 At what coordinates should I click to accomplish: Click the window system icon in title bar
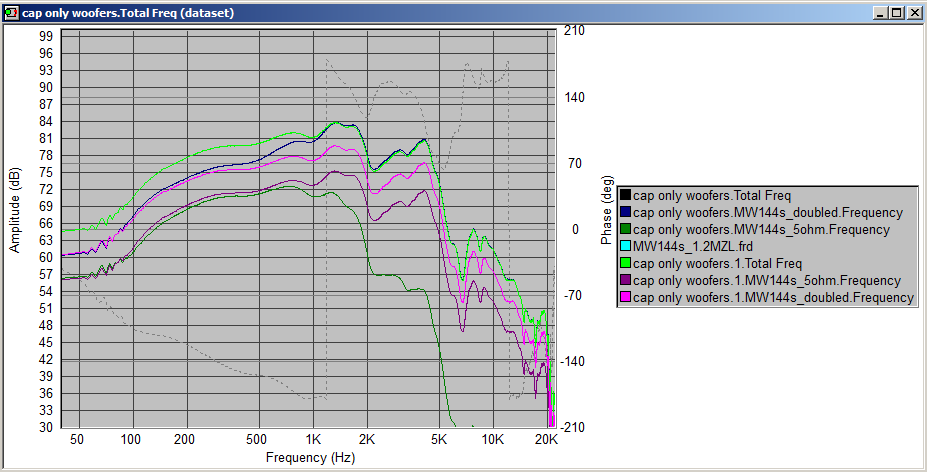point(11,12)
